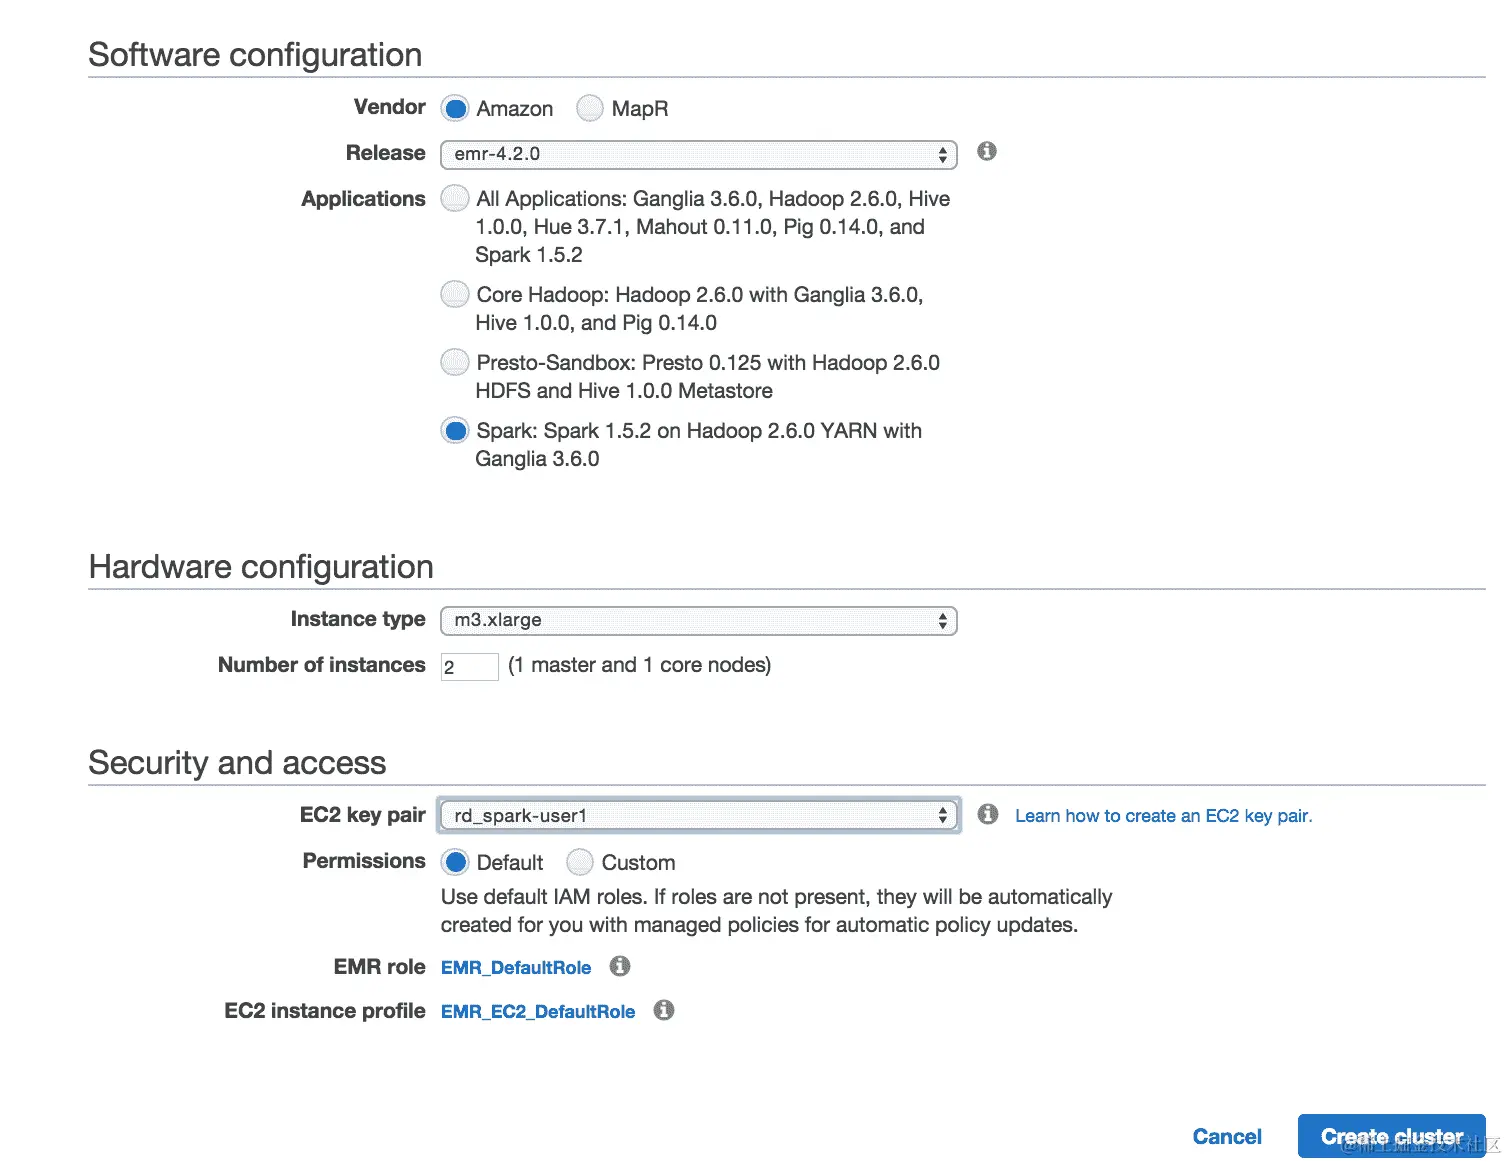Click the Number of instances field
The image size is (1508, 1162).
tap(469, 667)
